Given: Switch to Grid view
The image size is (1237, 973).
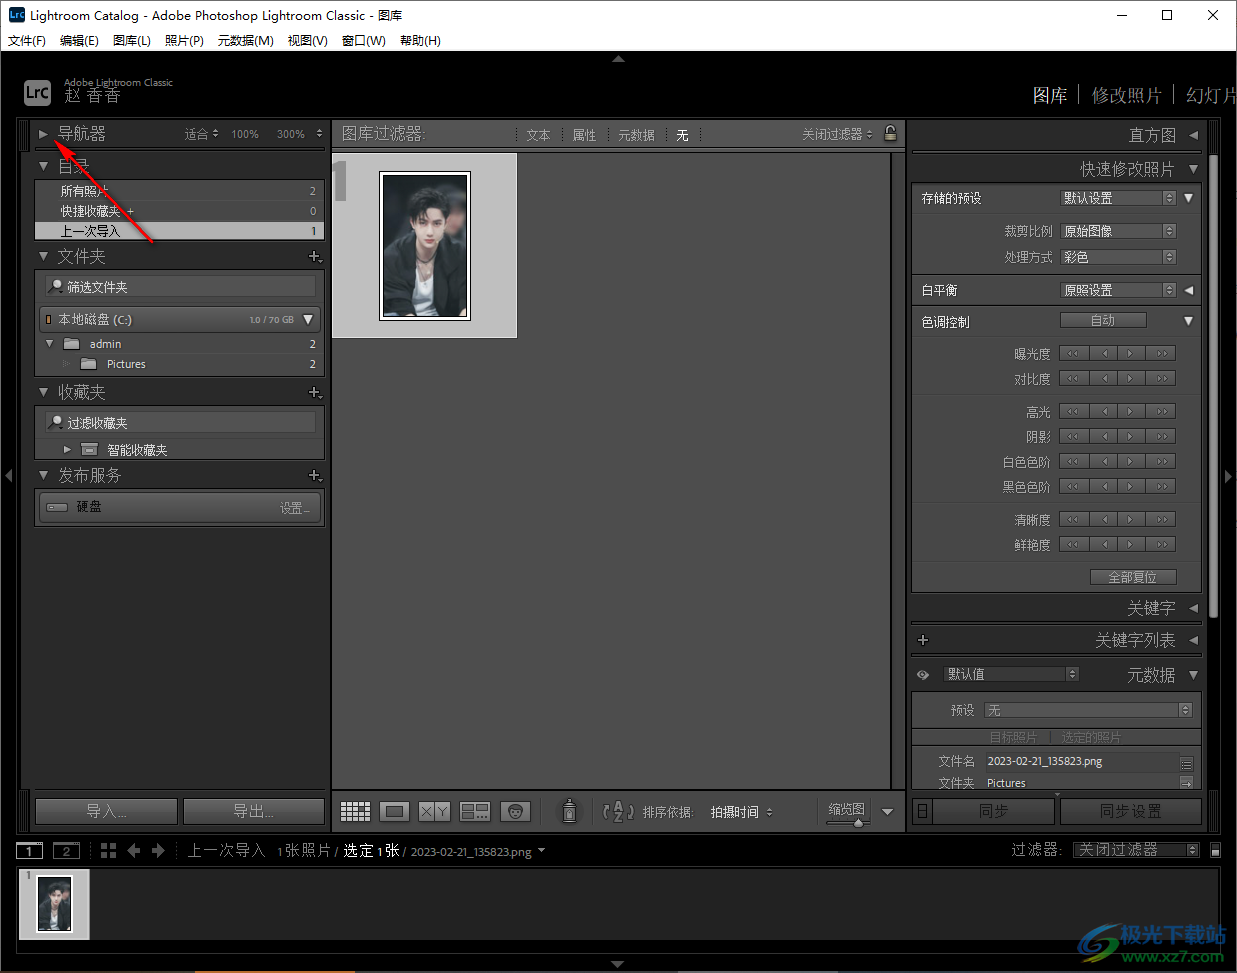Looking at the screenshot, I should pyautogui.click(x=355, y=811).
